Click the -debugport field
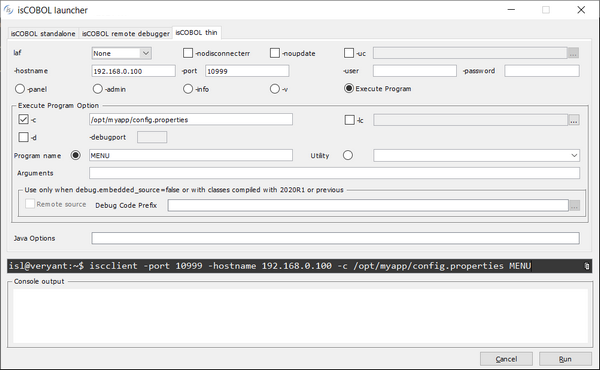The width and height of the screenshot is (600, 370). (152, 137)
